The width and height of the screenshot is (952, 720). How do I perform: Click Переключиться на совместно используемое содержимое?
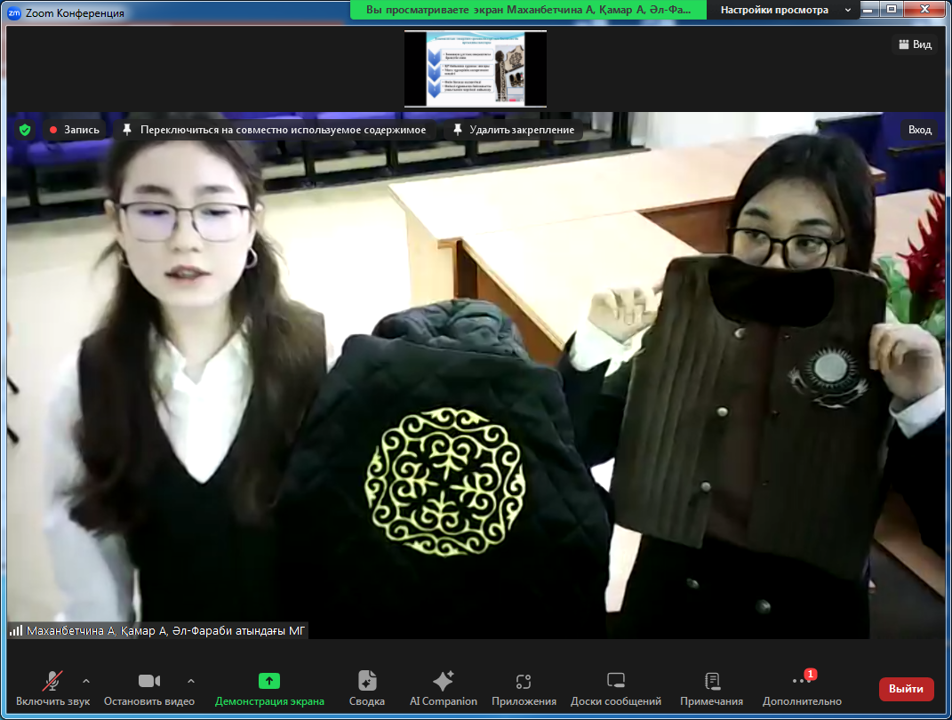(274, 130)
